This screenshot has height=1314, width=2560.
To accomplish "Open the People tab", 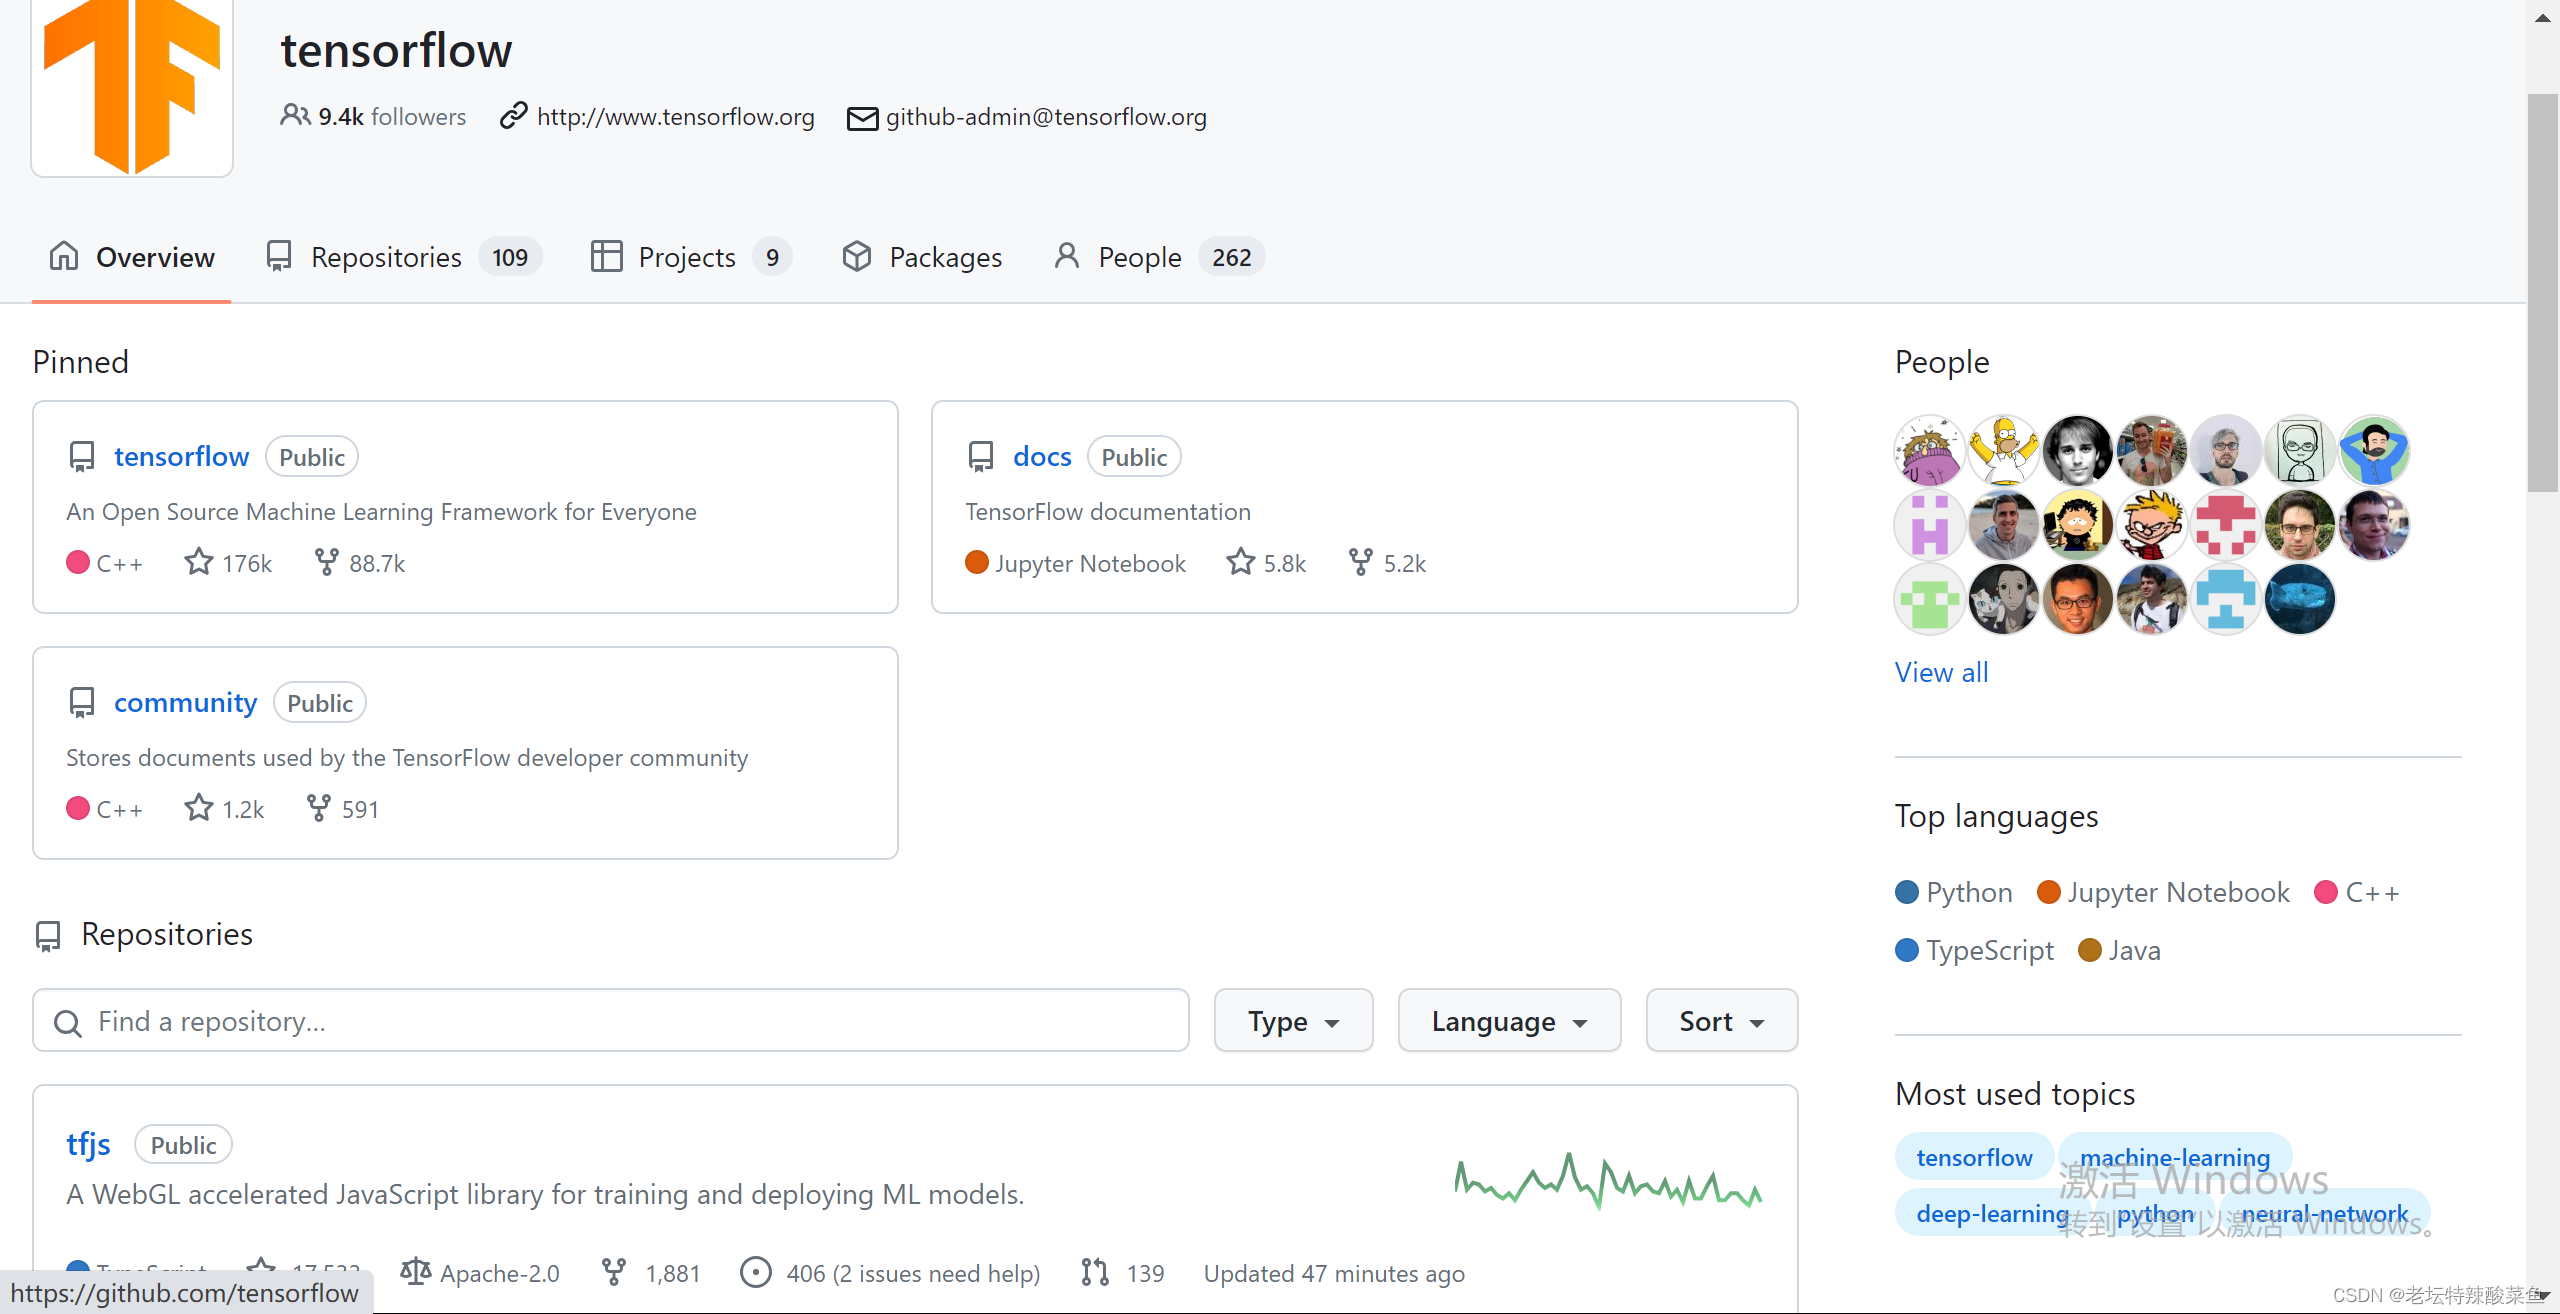I will 1158,257.
